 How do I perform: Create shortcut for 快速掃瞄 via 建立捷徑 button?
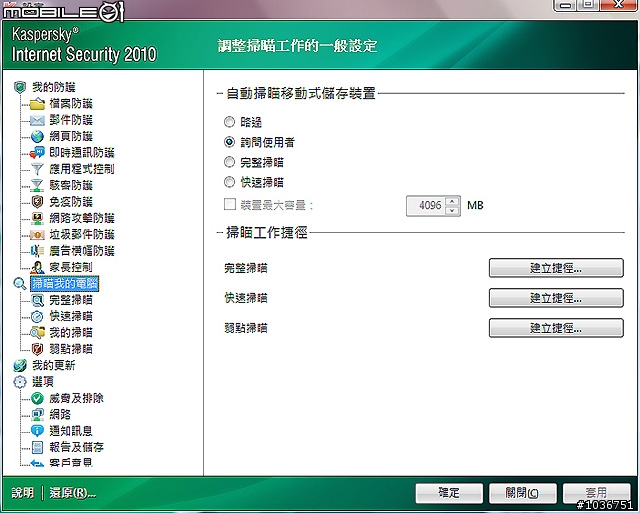coord(556,298)
